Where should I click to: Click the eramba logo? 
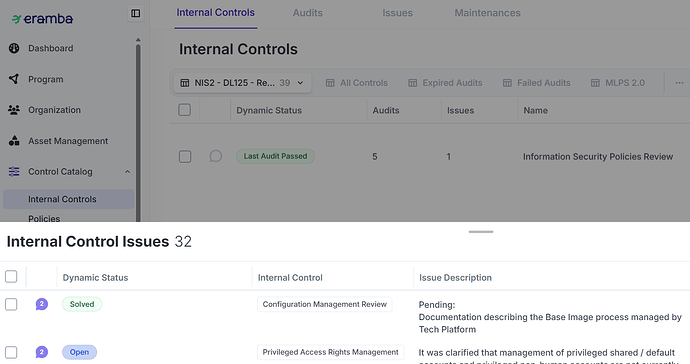click(x=42, y=19)
